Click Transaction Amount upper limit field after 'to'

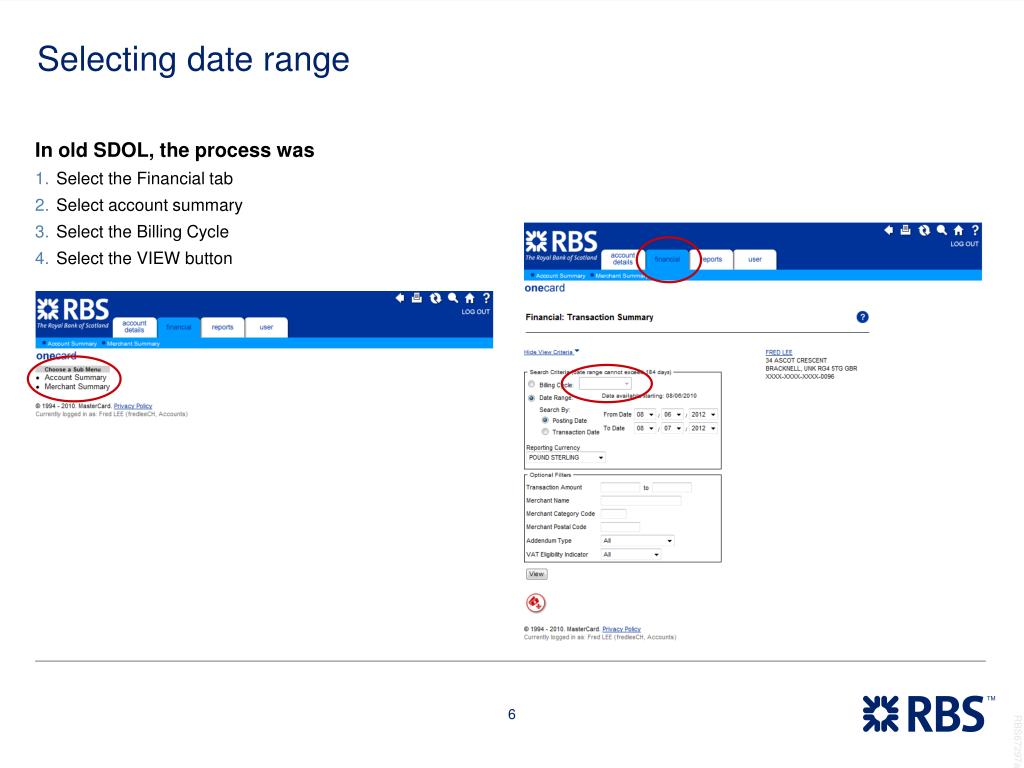pos(671,487)
